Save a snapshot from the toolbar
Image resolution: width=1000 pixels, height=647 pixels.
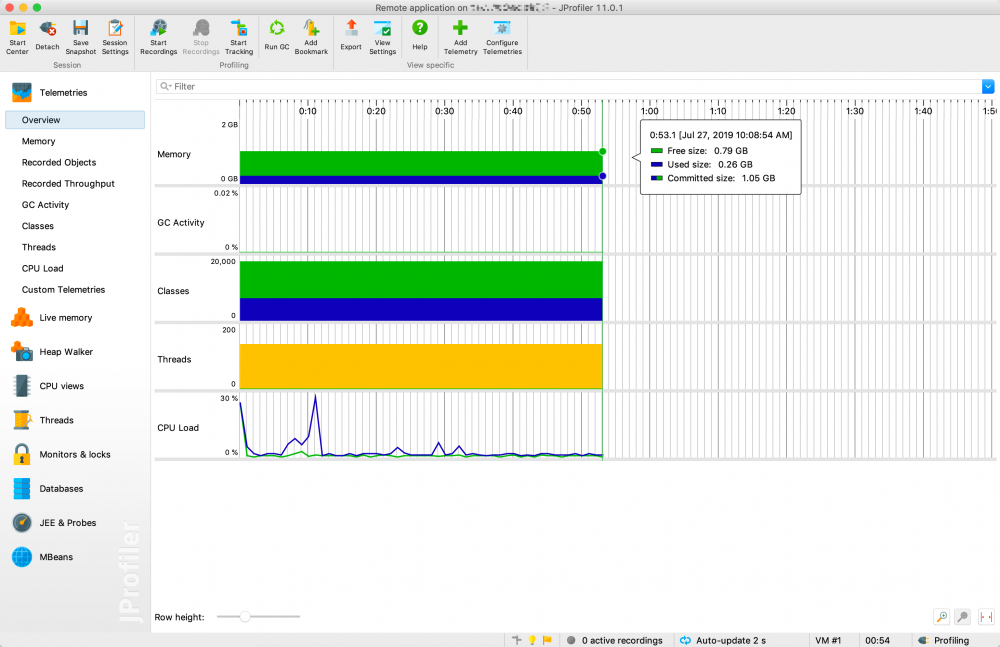81,36
